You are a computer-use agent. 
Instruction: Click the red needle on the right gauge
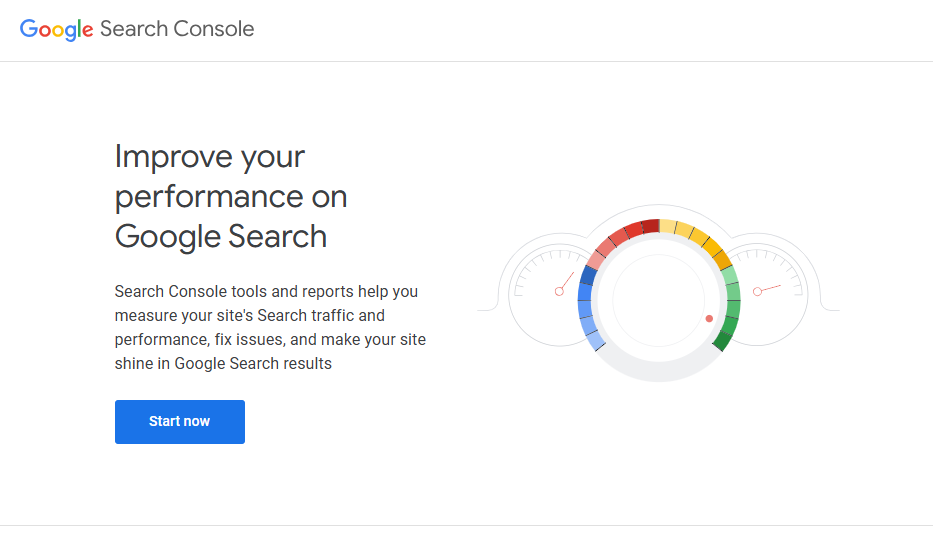768,289
